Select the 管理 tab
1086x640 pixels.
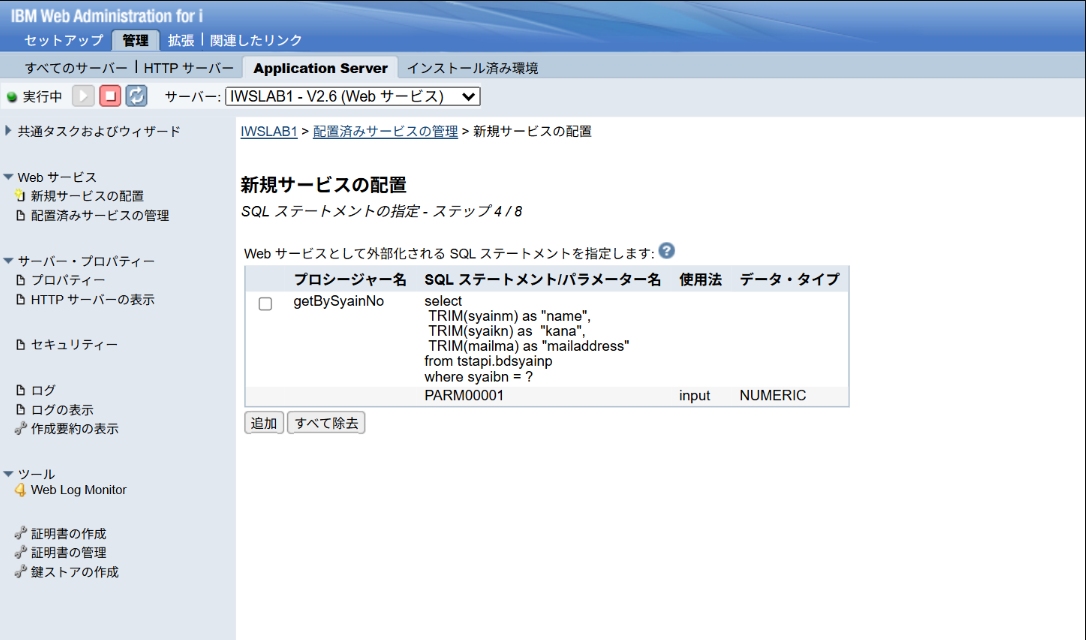136,40
